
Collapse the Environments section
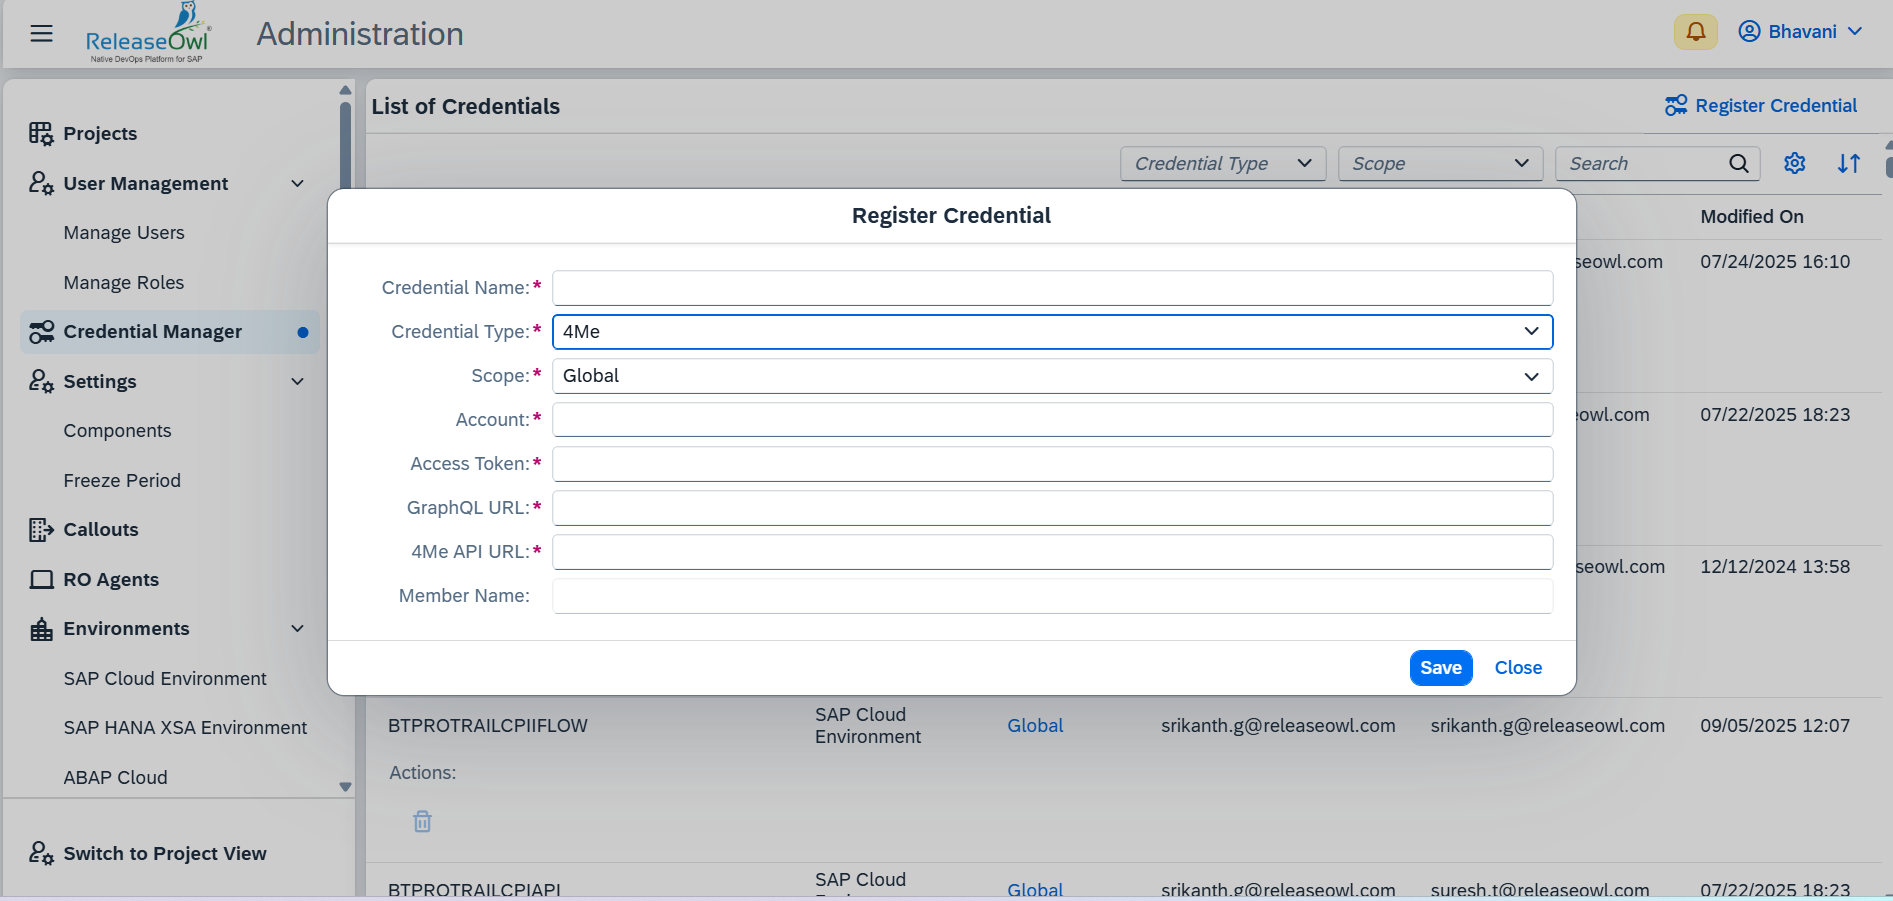297,629
